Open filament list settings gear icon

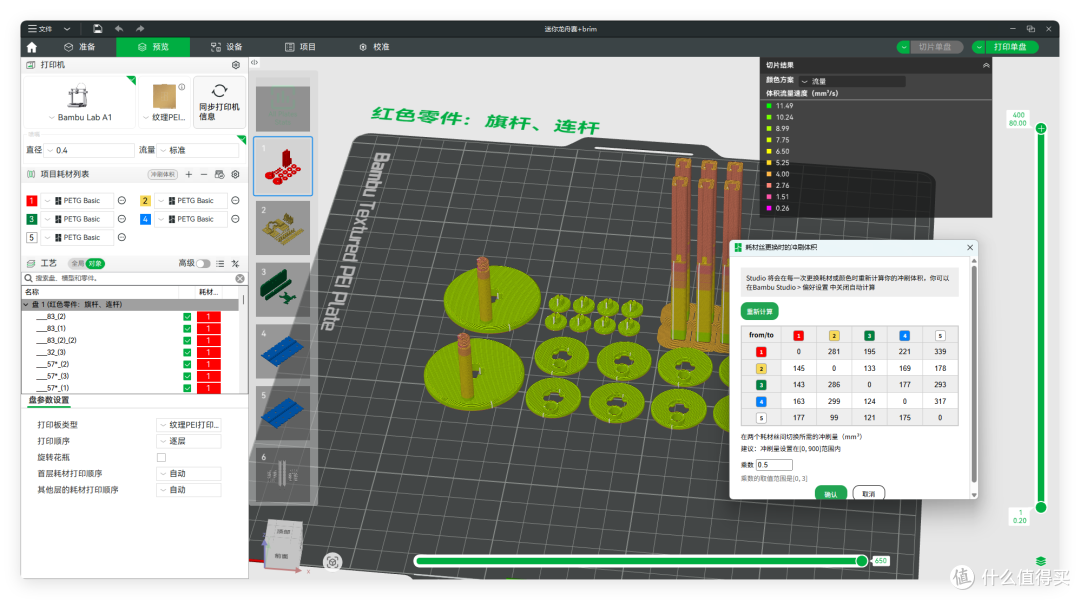[x=236, y=174]
